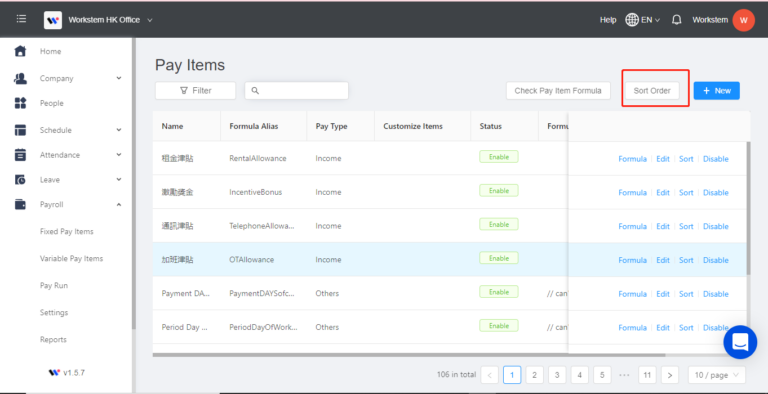Screen dimensions: 768x394
Task: Toggle the hamburger menu icon
Action: pyautogui.click(x=21, y=19)
